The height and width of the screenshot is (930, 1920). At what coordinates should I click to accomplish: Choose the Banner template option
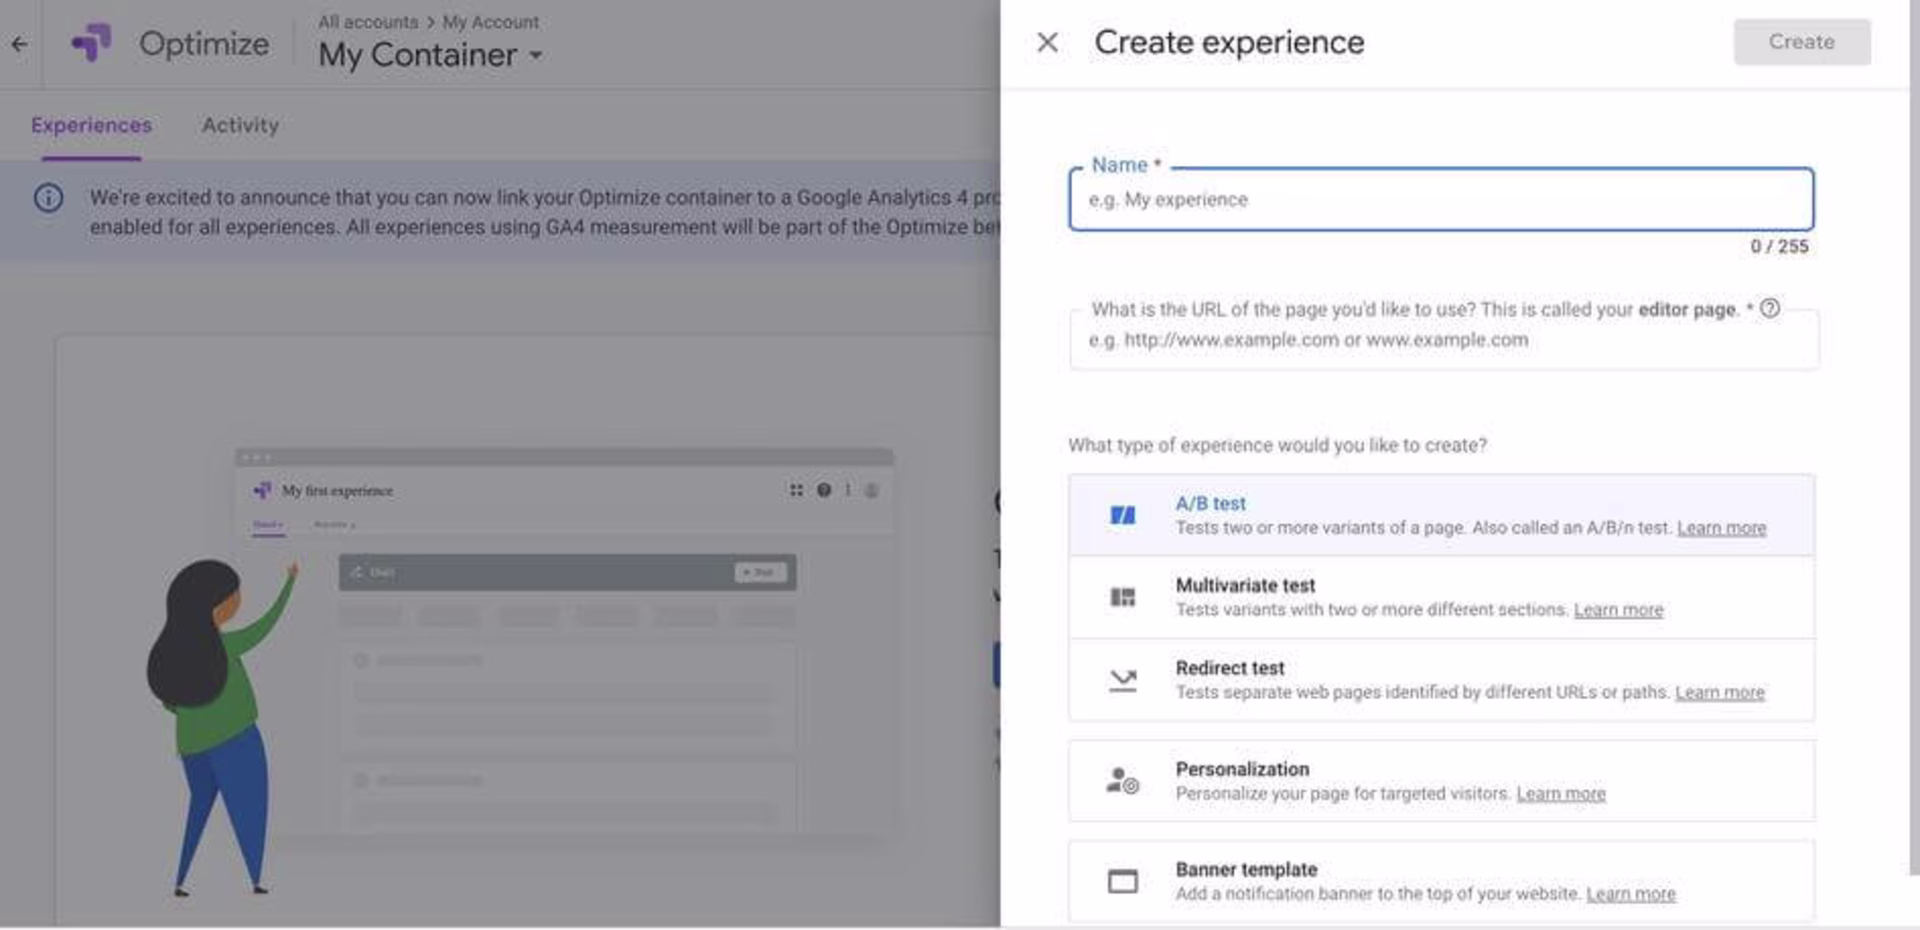[x=1441, y=881]
